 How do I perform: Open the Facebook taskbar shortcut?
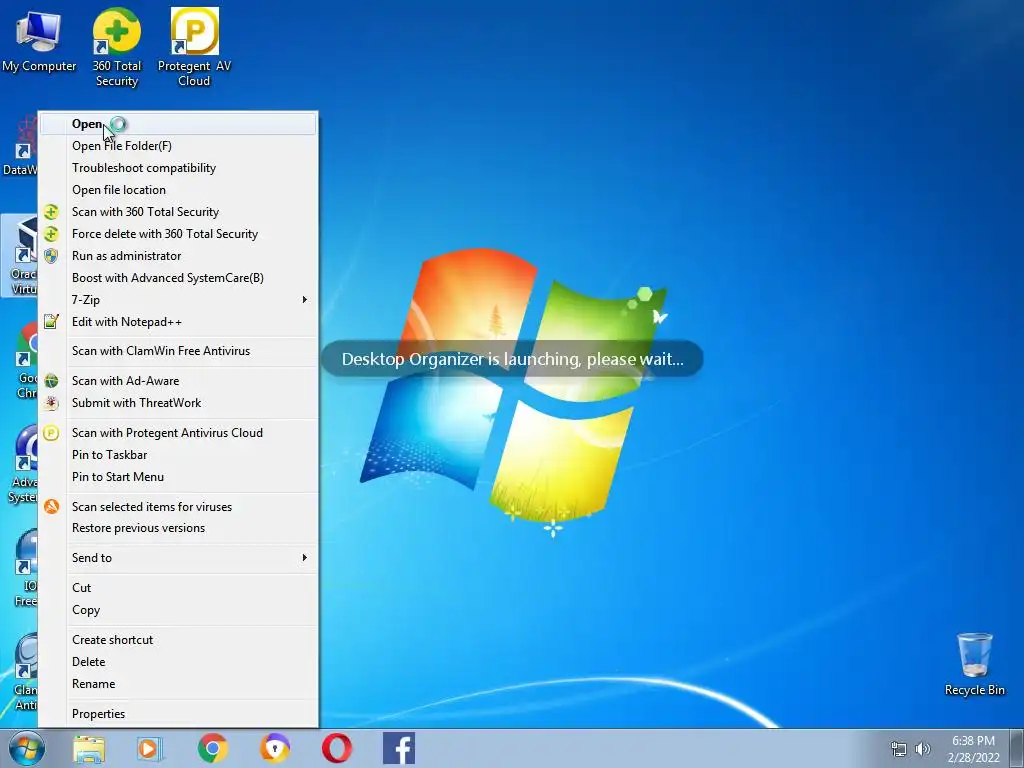[x=399, y=748]
